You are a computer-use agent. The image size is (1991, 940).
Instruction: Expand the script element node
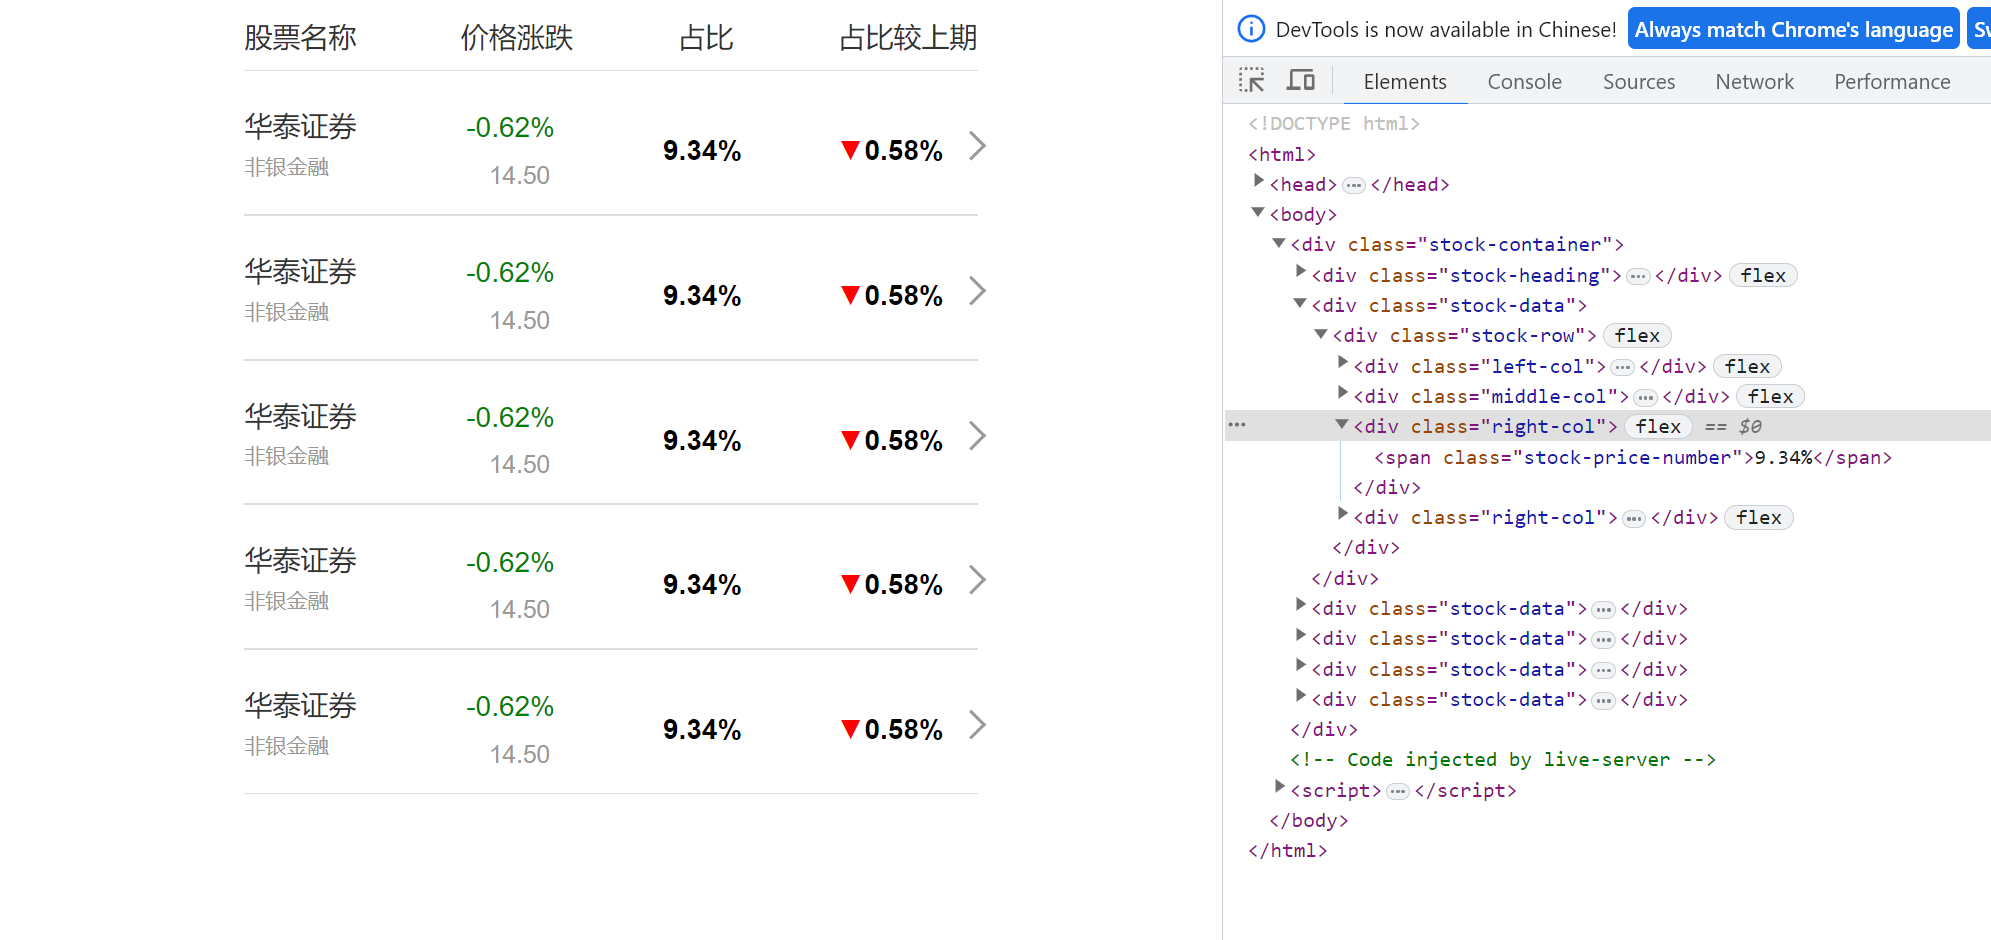pyautogui.click(x=1279, y=787)
